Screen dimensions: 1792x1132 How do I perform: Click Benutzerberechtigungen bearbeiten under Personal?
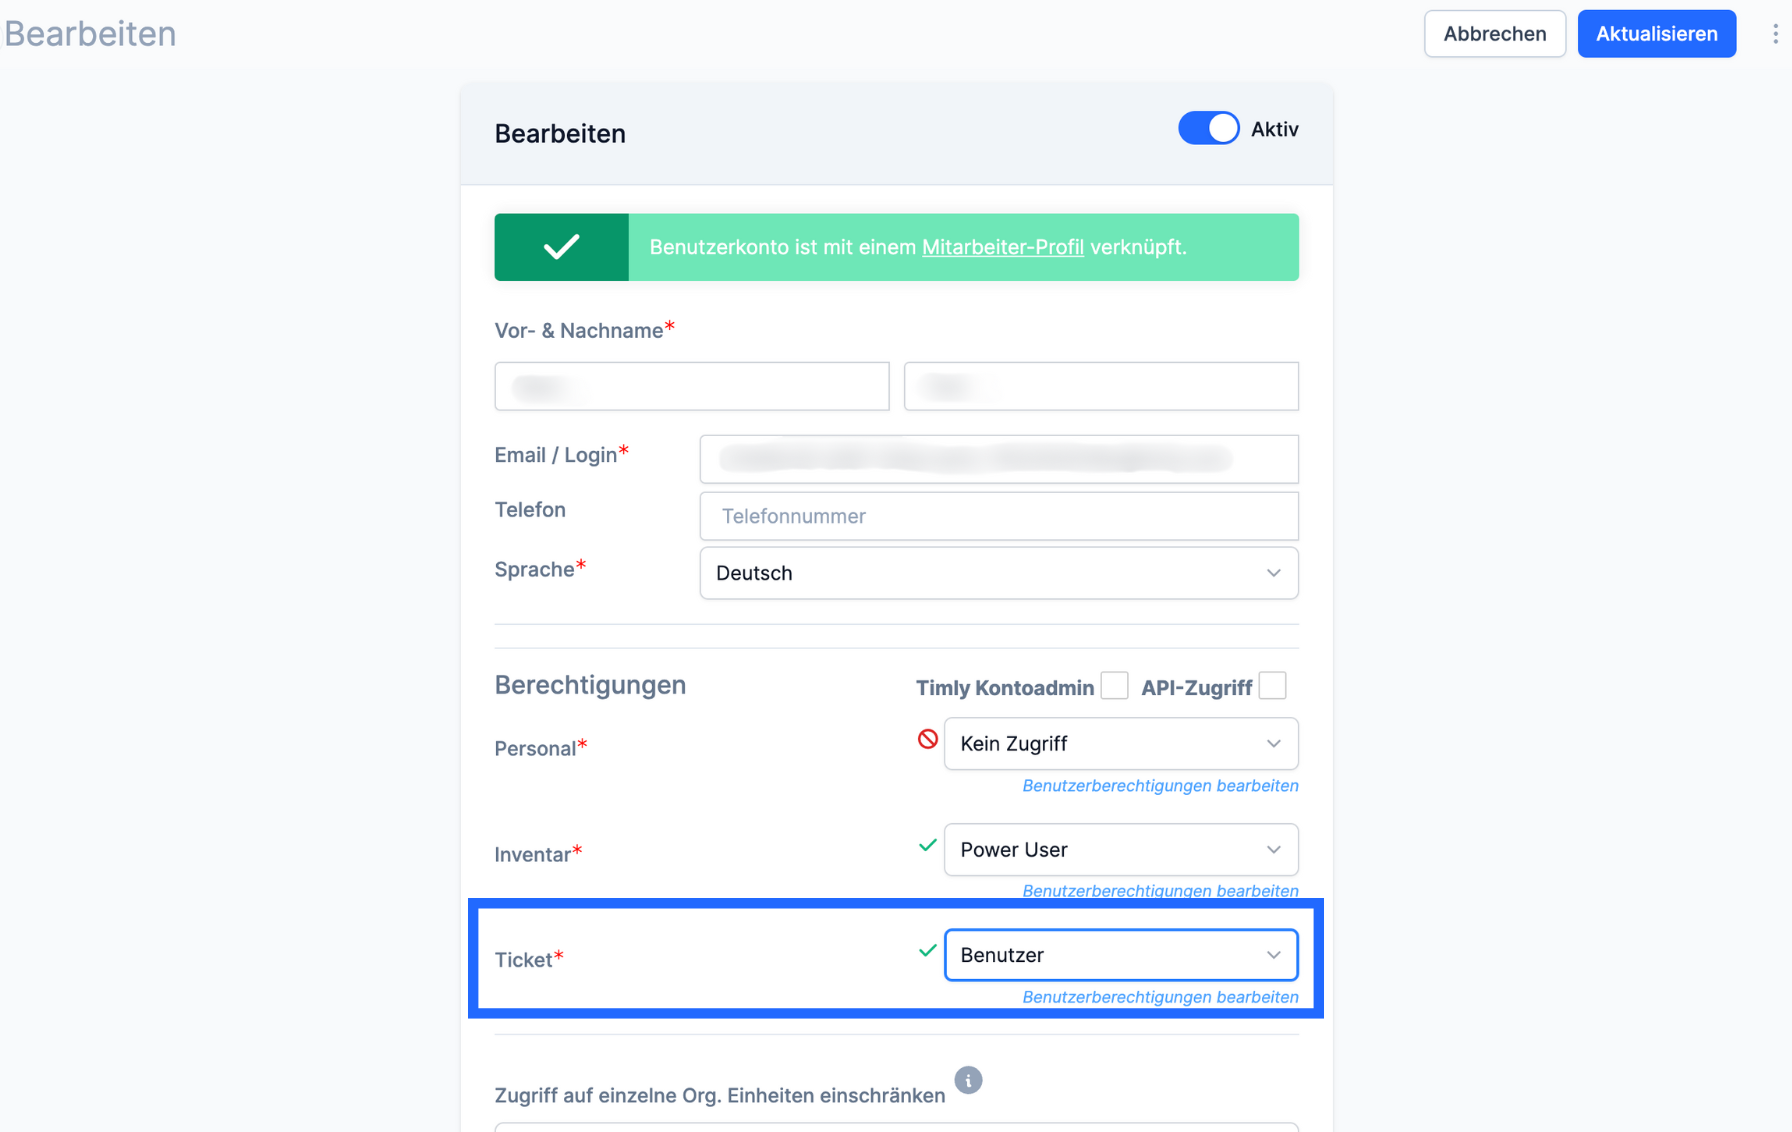[x=1160, y=786]
